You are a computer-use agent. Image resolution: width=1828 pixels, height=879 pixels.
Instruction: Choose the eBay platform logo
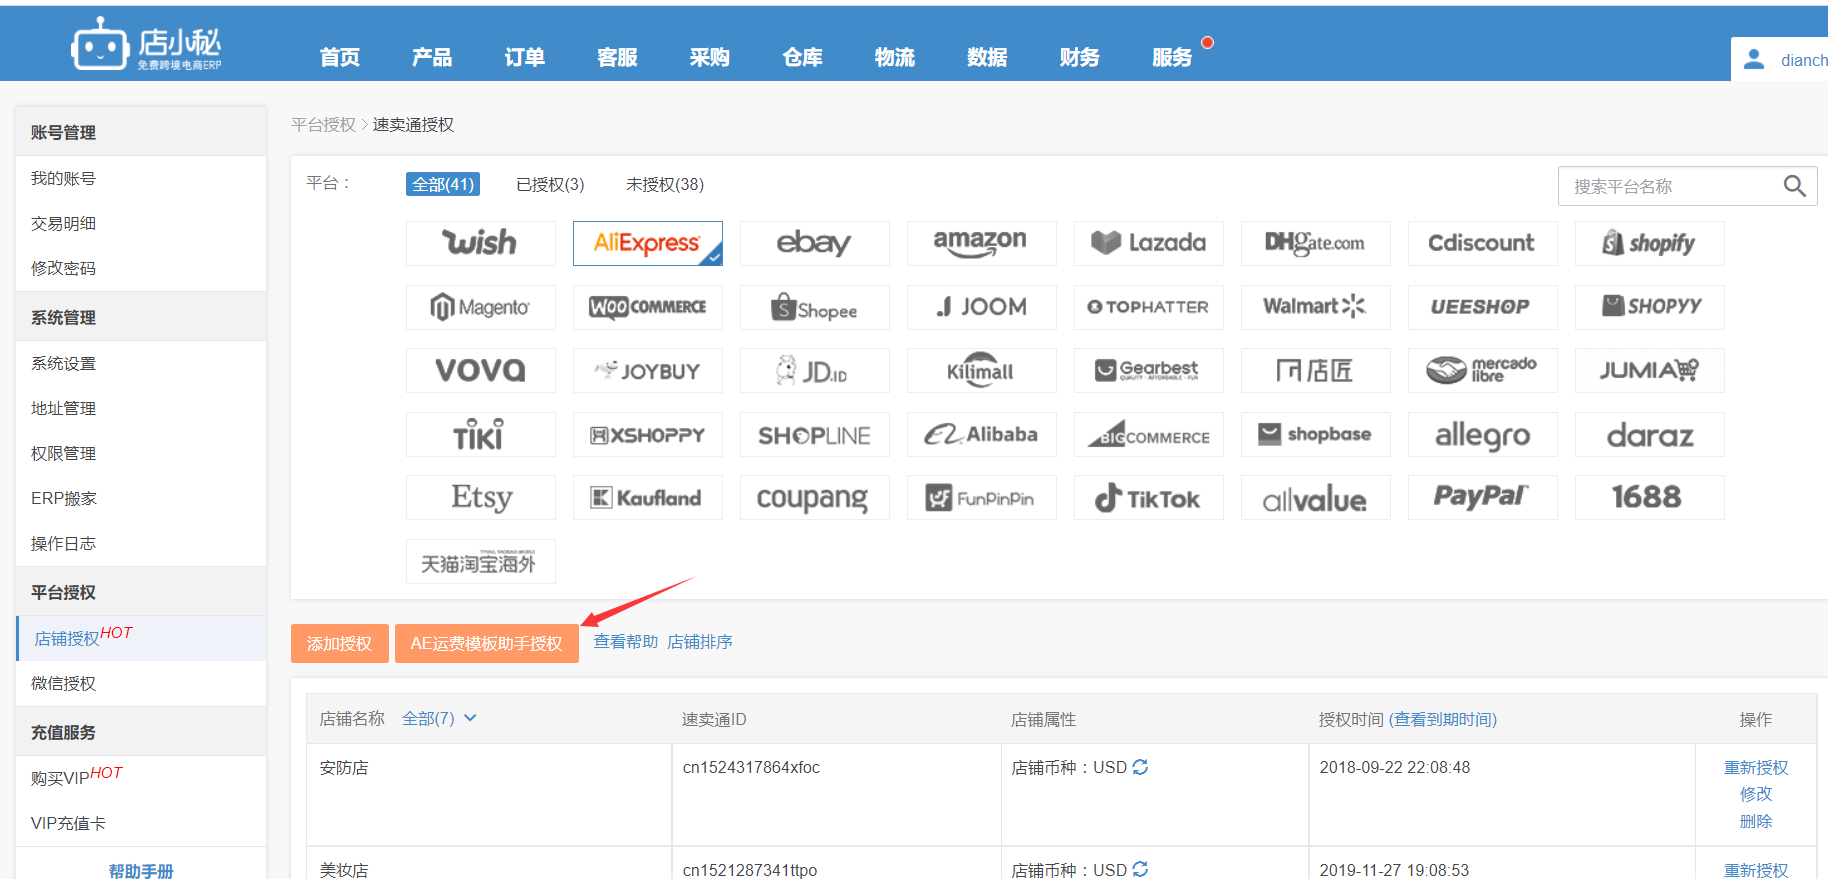(814, 243)
